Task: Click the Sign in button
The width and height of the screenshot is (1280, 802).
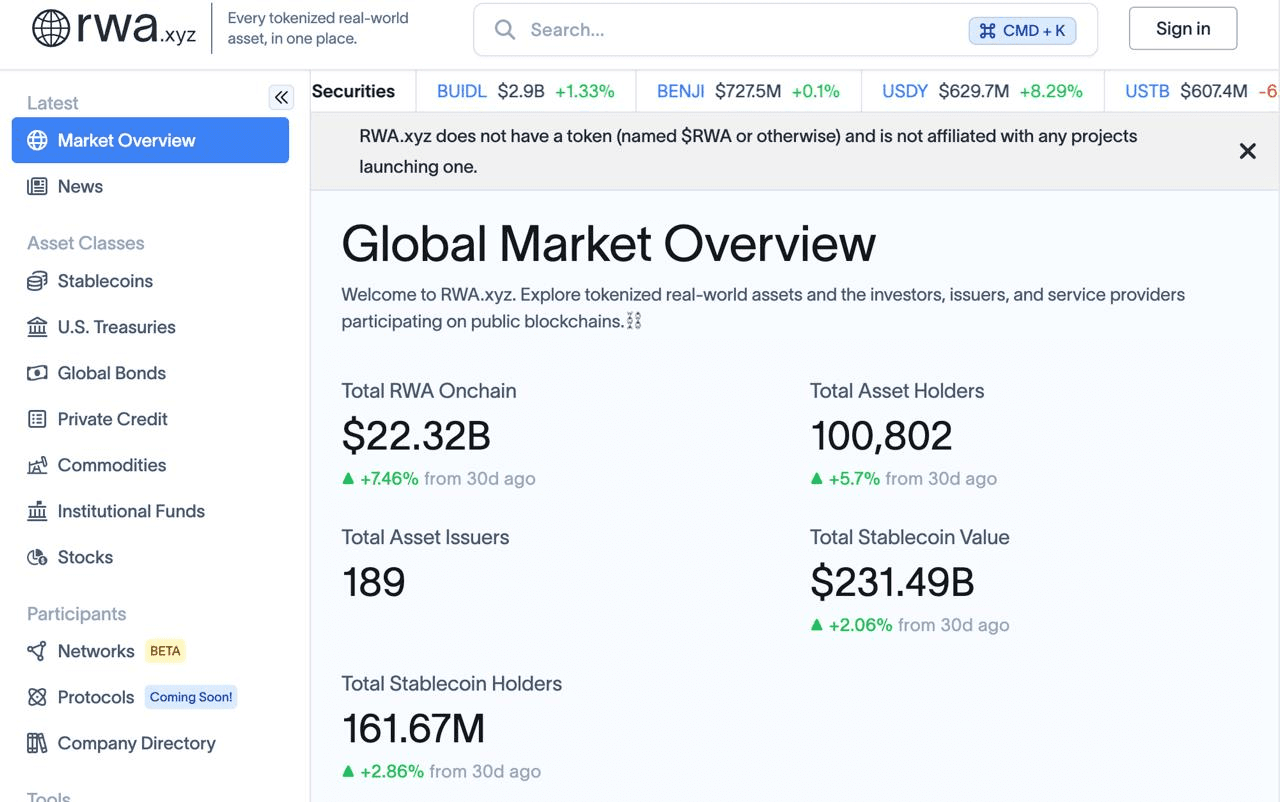Action: coord(1183,29)
